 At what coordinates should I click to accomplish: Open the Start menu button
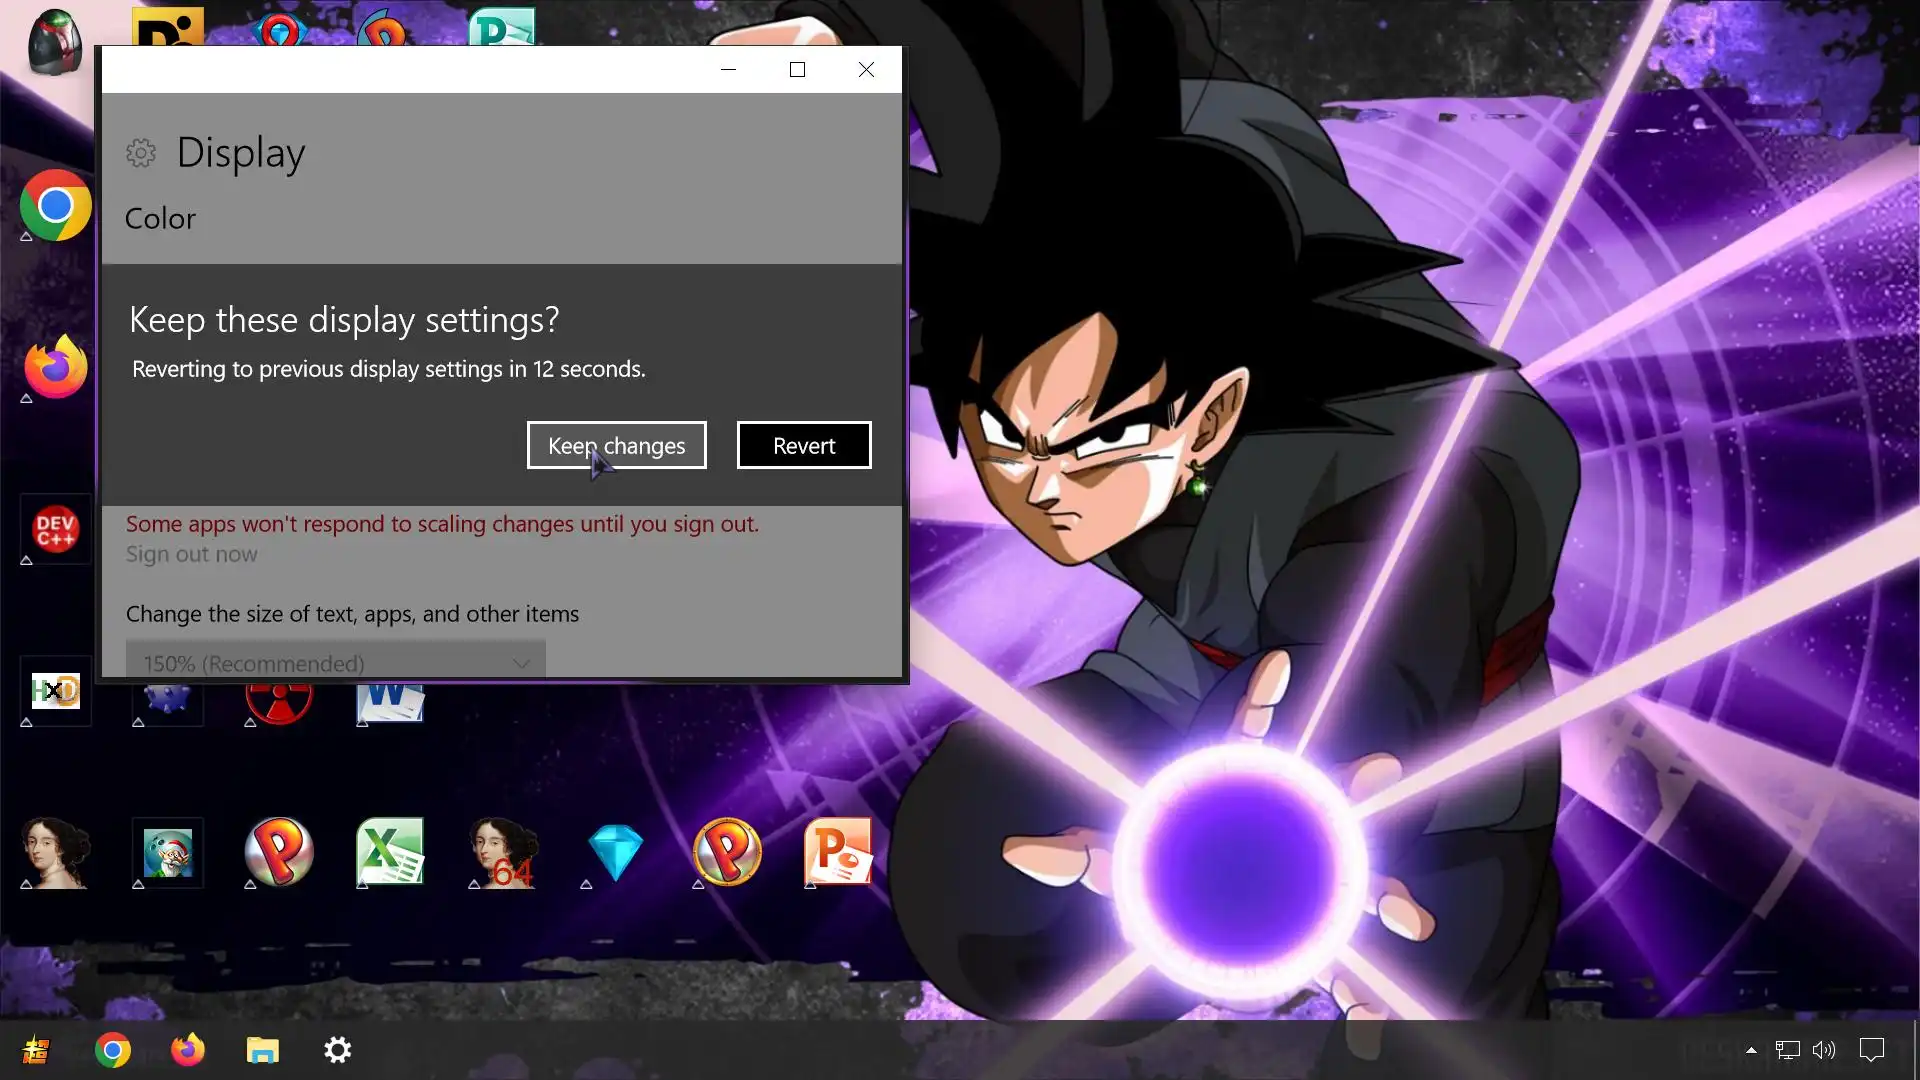click(x=36, y=1050)
